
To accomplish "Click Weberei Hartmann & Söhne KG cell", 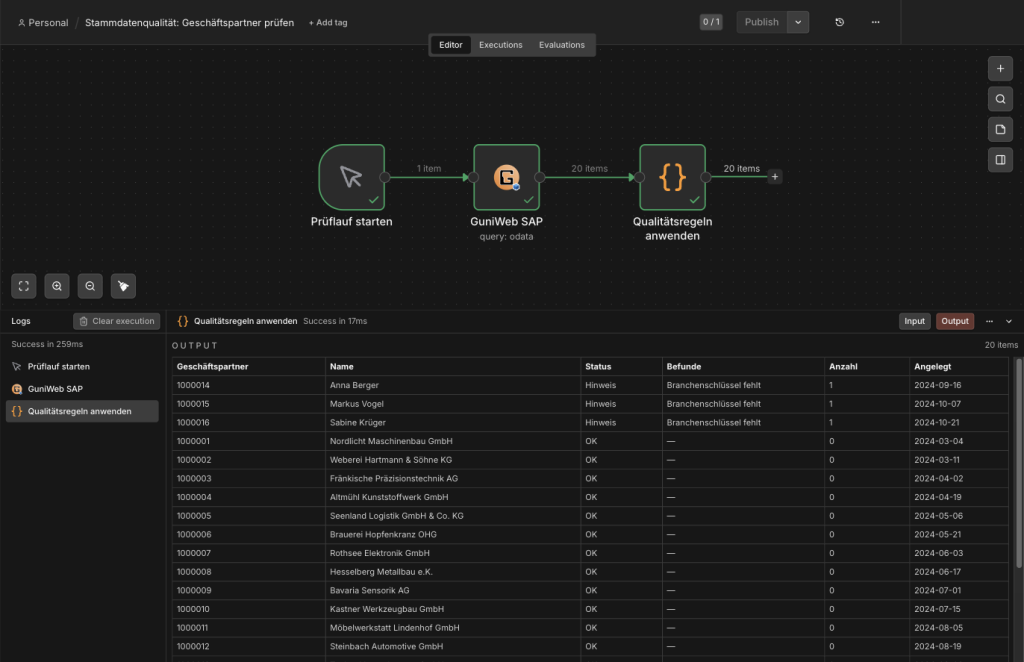I will (x=453, y=460).
